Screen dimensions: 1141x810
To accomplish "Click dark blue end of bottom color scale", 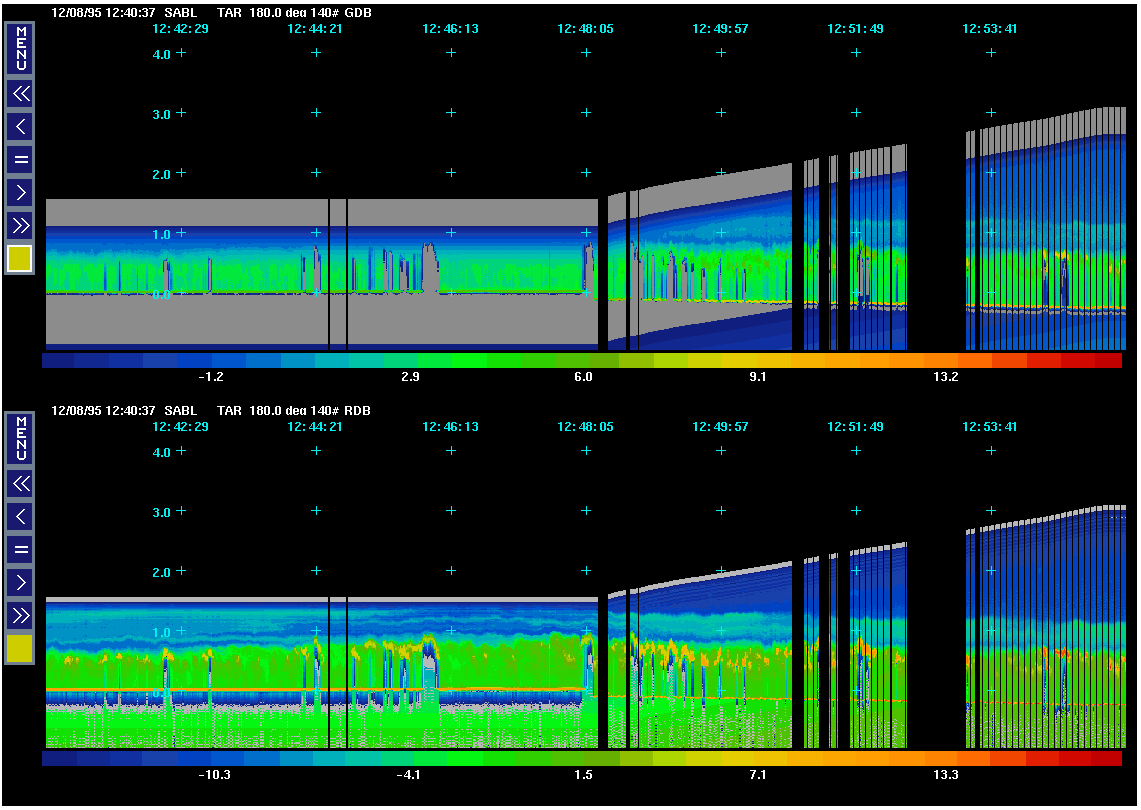I will 58,759.
